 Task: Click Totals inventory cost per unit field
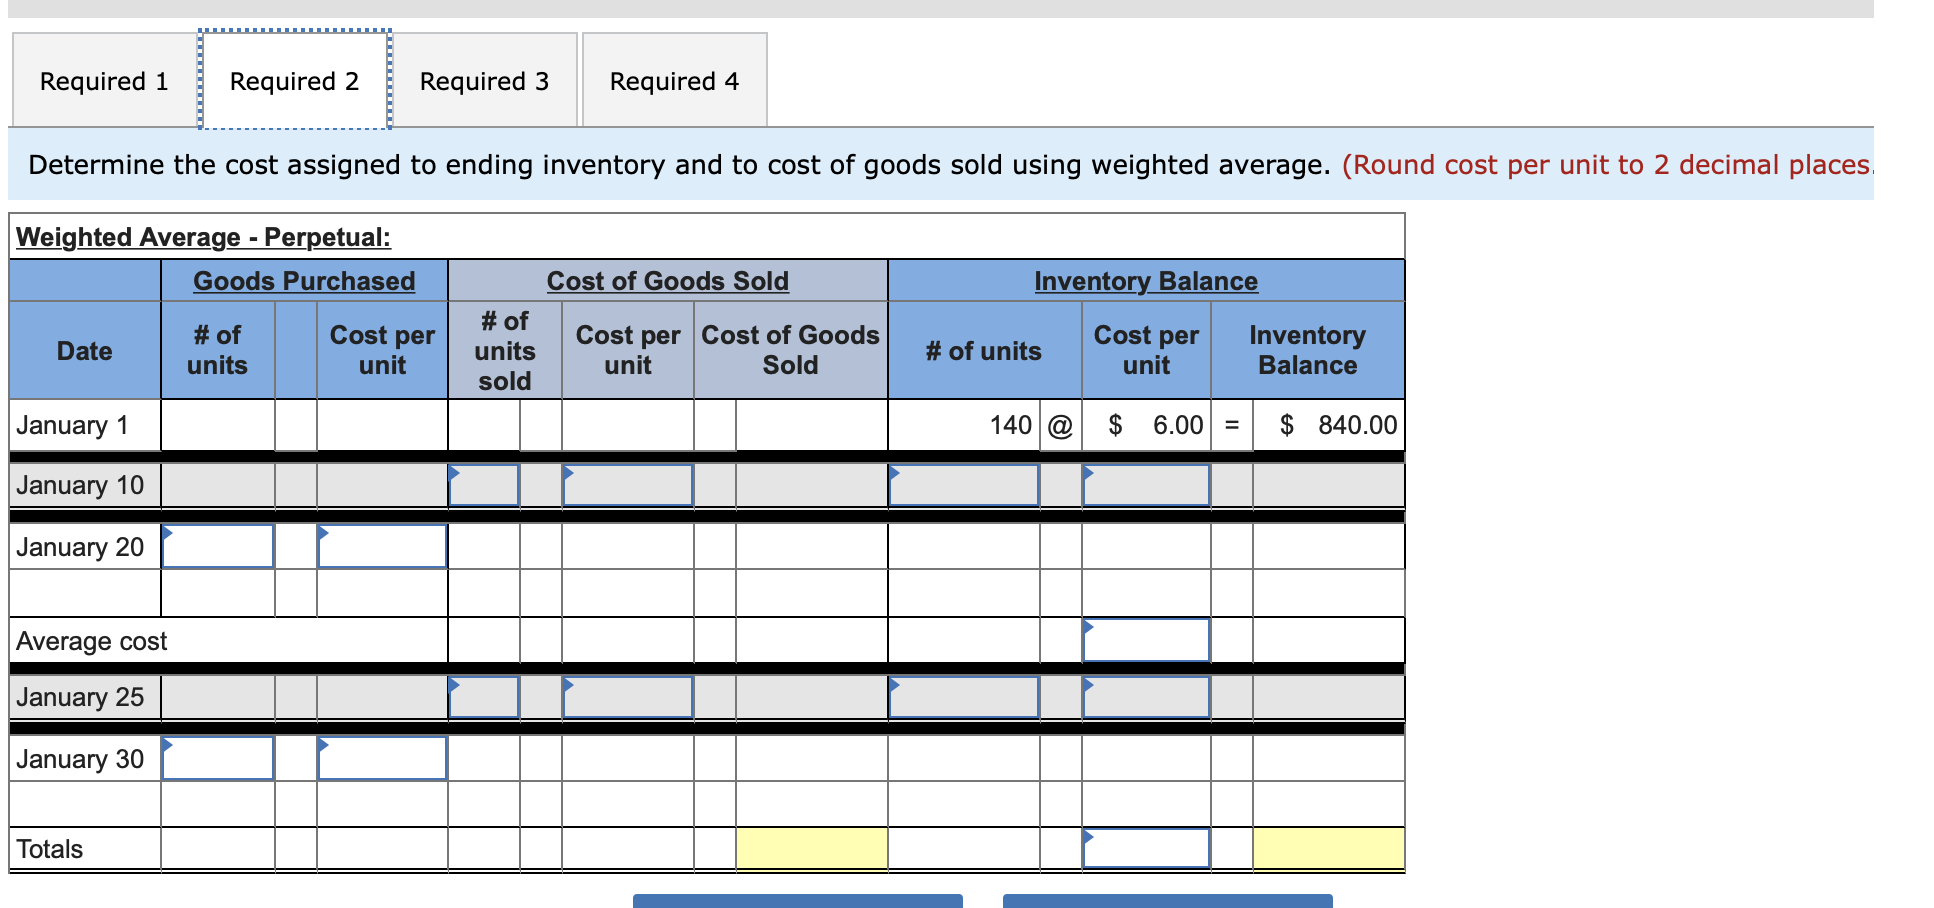point(1146,848)
